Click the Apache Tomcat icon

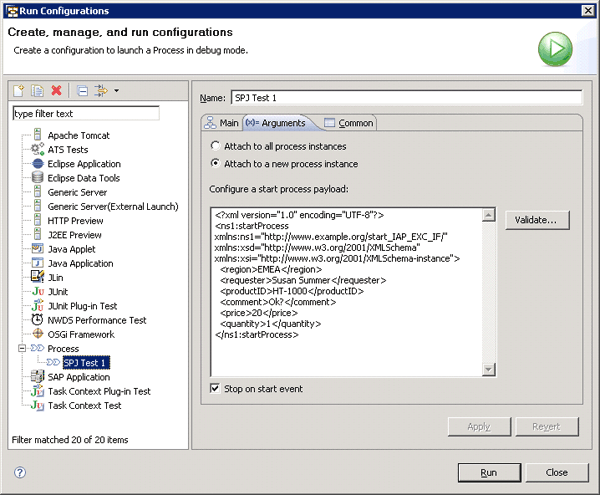coord(38,135)
